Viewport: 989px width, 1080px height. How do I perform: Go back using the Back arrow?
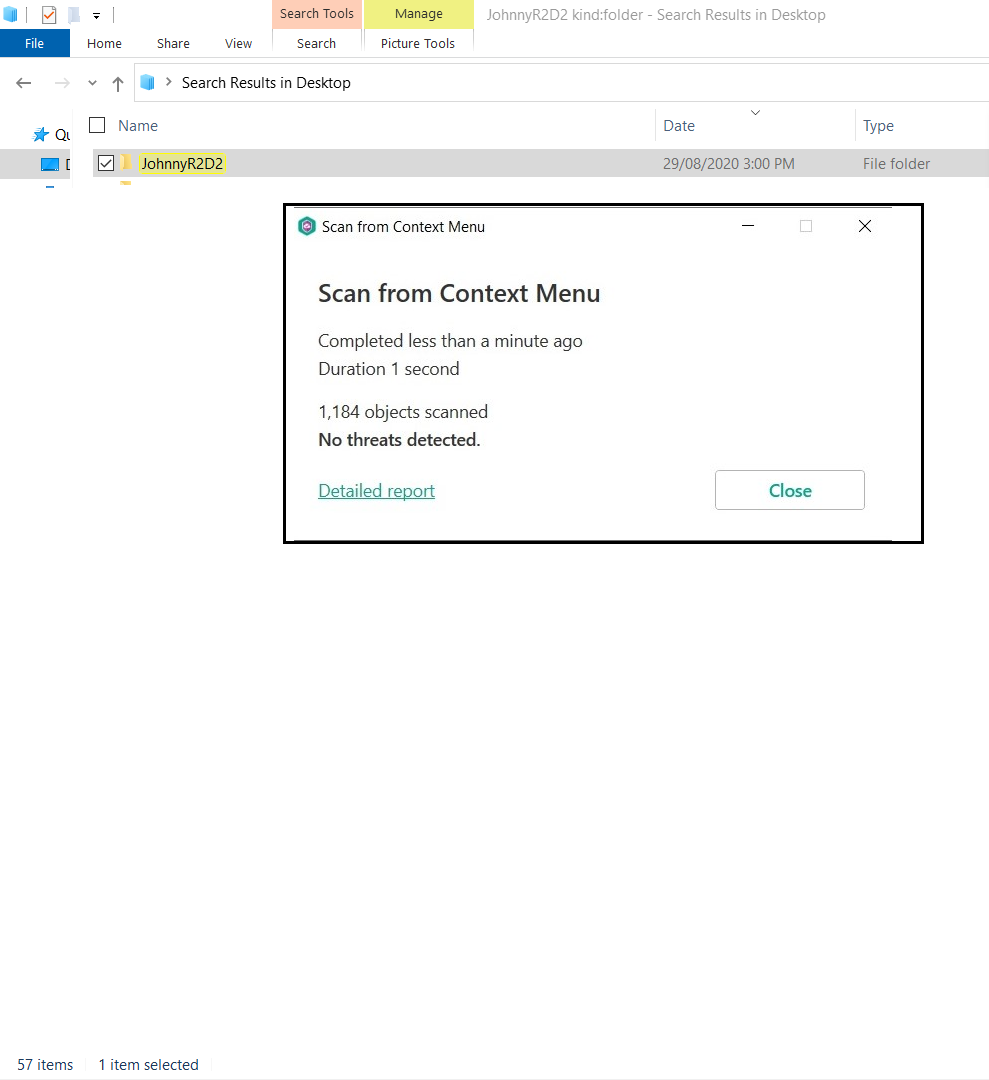23,83
